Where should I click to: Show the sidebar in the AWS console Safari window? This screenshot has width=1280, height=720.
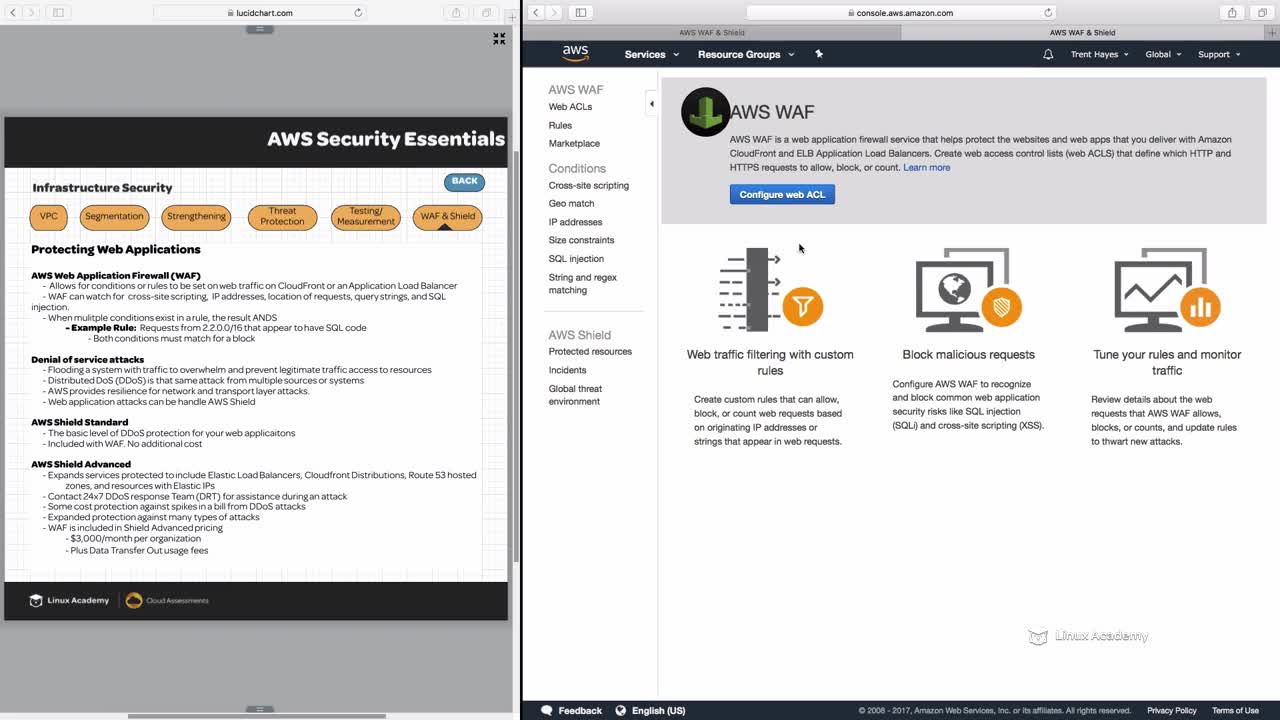click(x=581, y=12)
